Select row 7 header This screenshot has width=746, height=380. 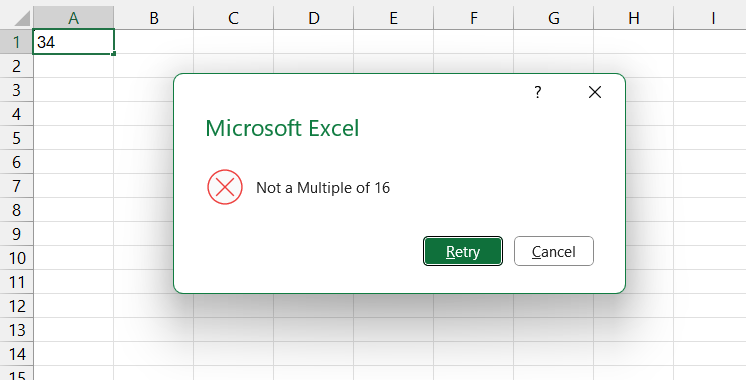click(x=17, y=186)
